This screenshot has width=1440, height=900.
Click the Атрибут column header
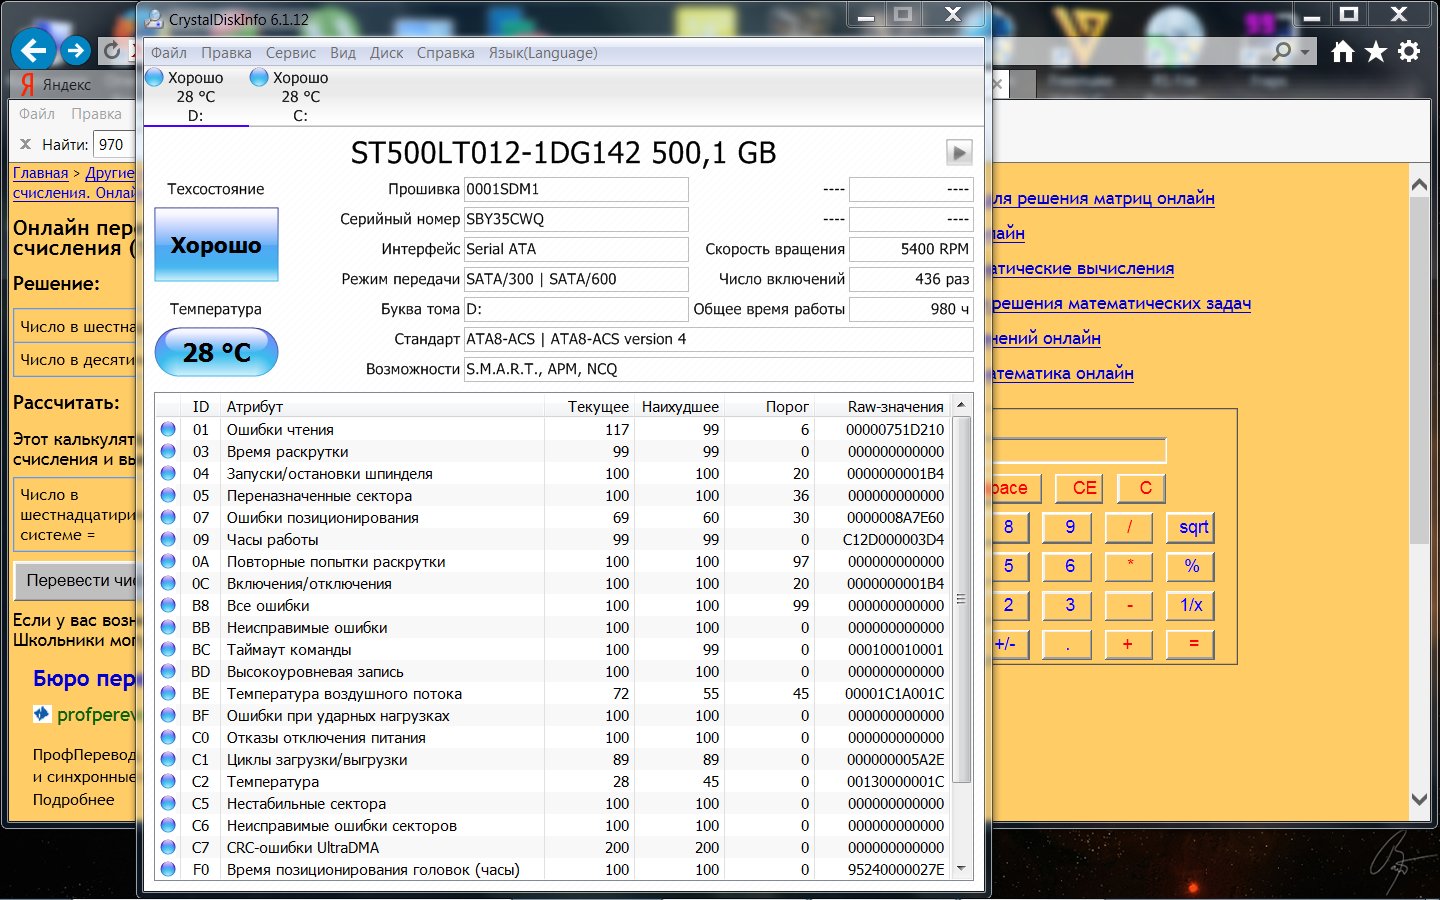point(382,406)
